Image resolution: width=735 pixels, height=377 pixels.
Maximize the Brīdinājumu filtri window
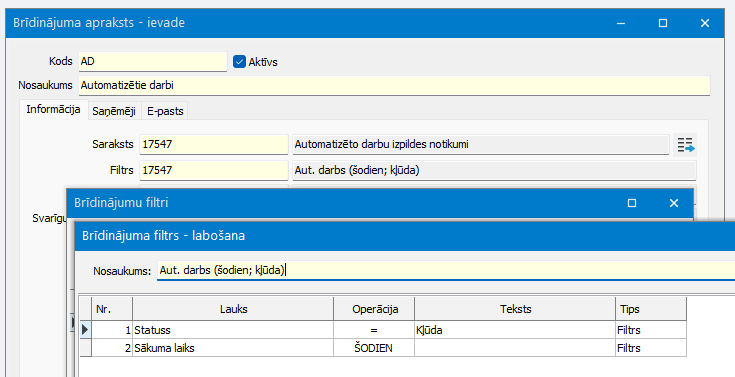(632, 203)
